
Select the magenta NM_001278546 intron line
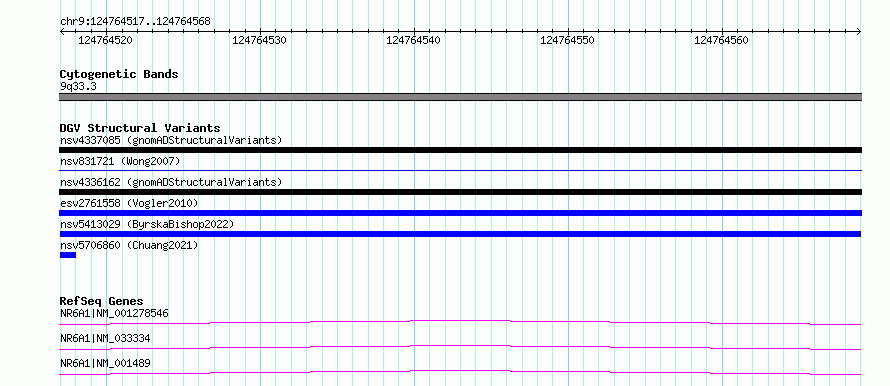460,322
